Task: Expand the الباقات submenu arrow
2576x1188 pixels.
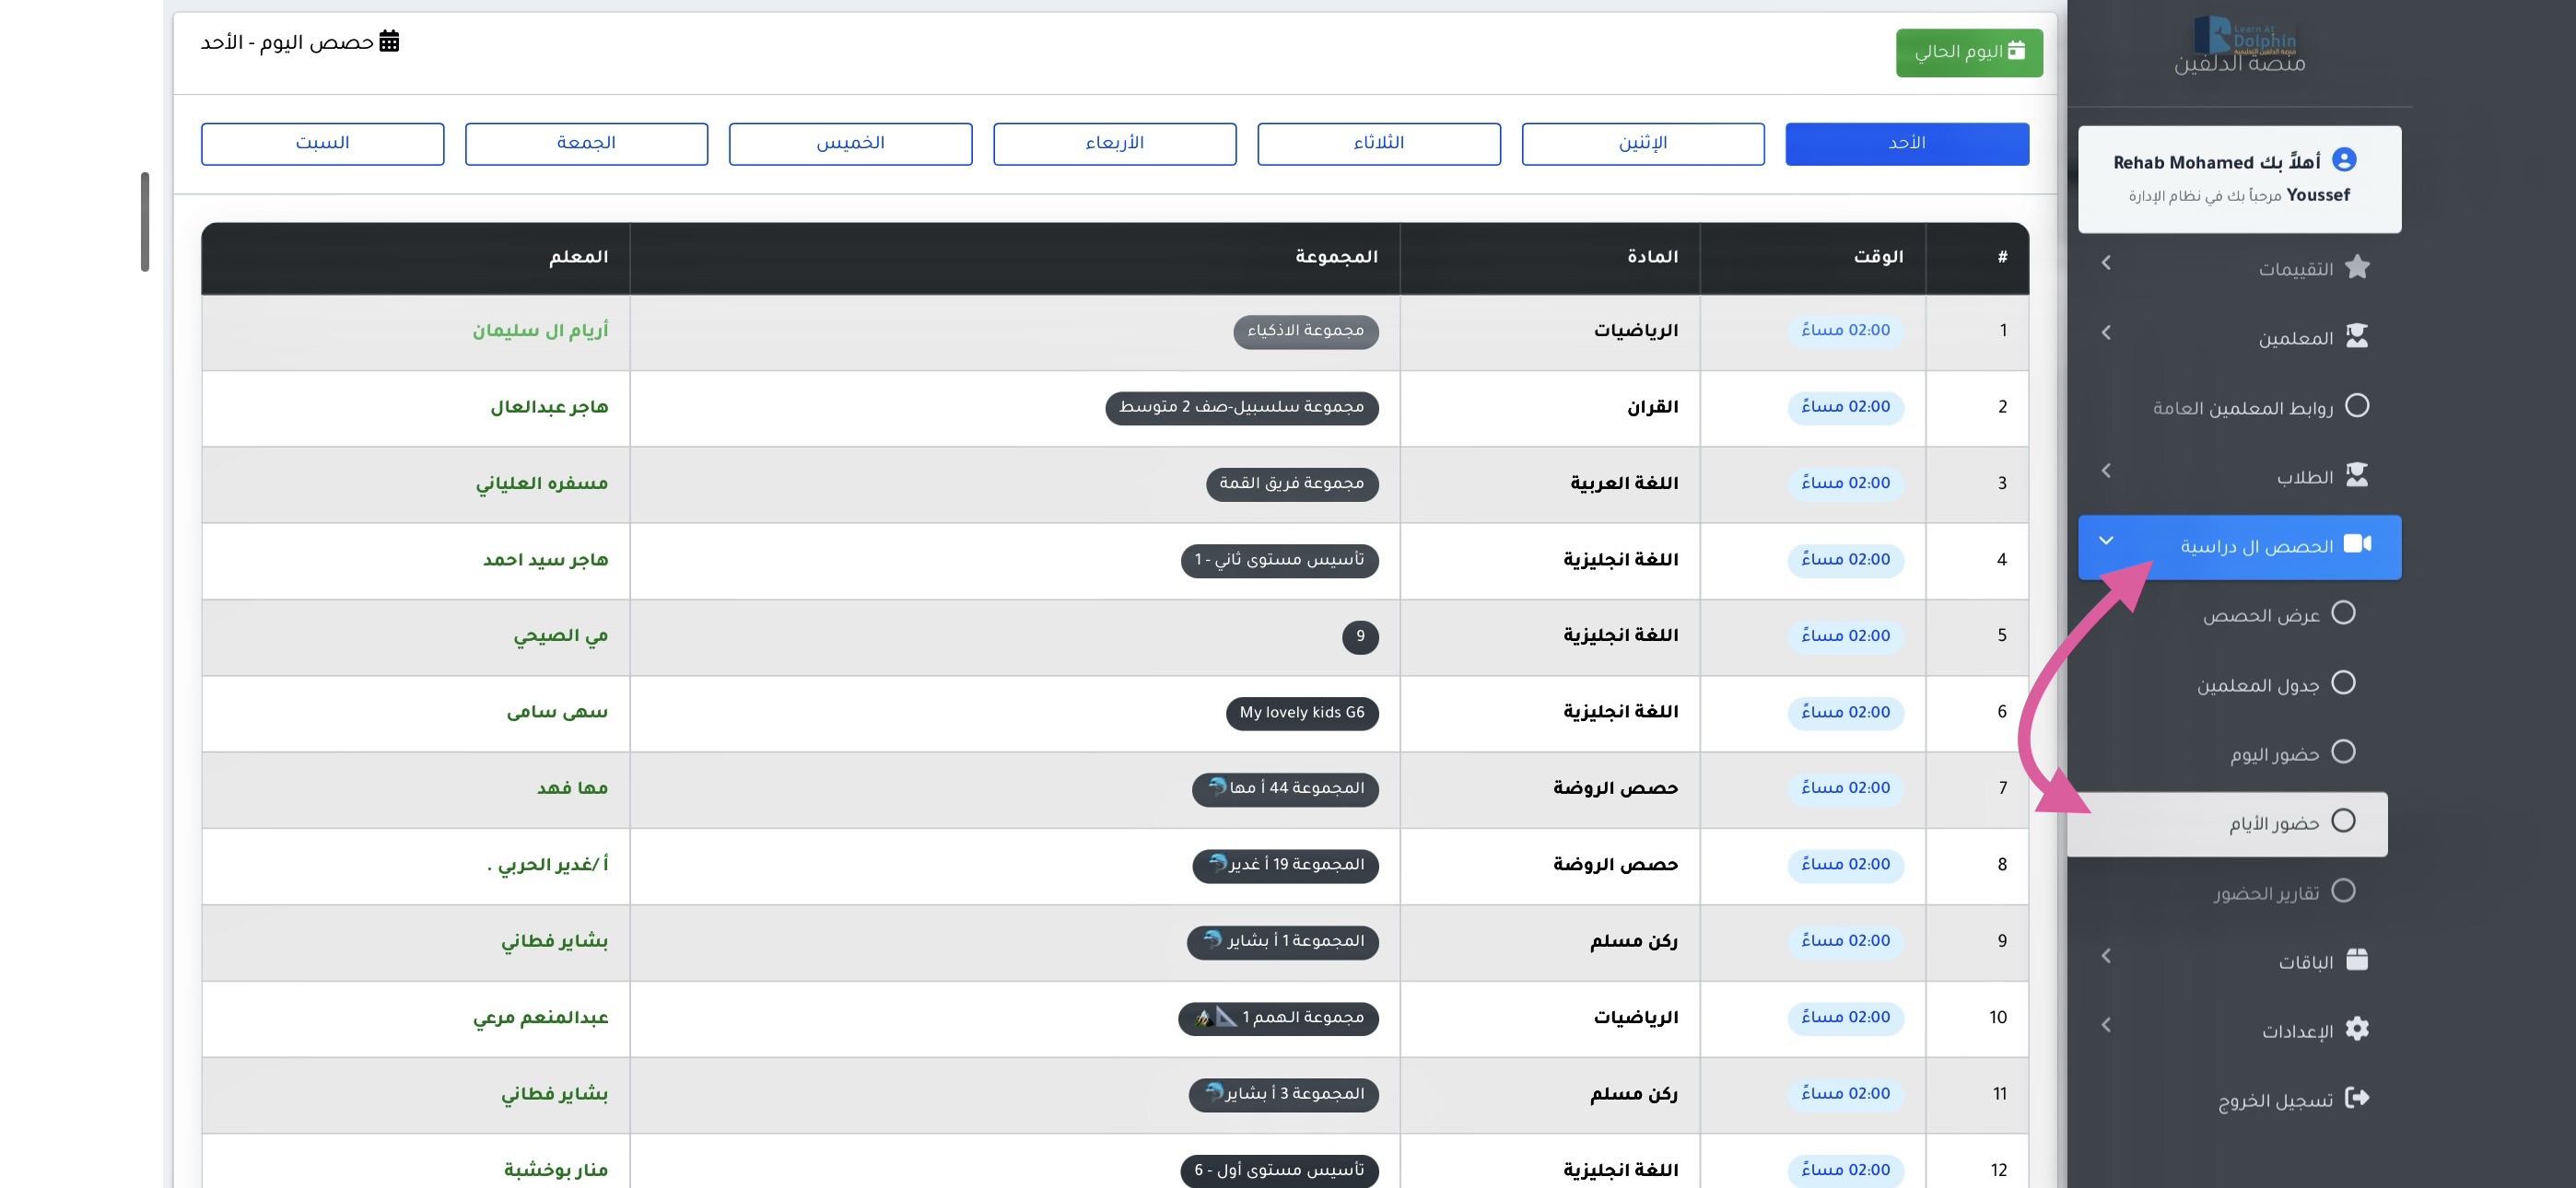Action: pyautogui.click(x=2106, y=957)
